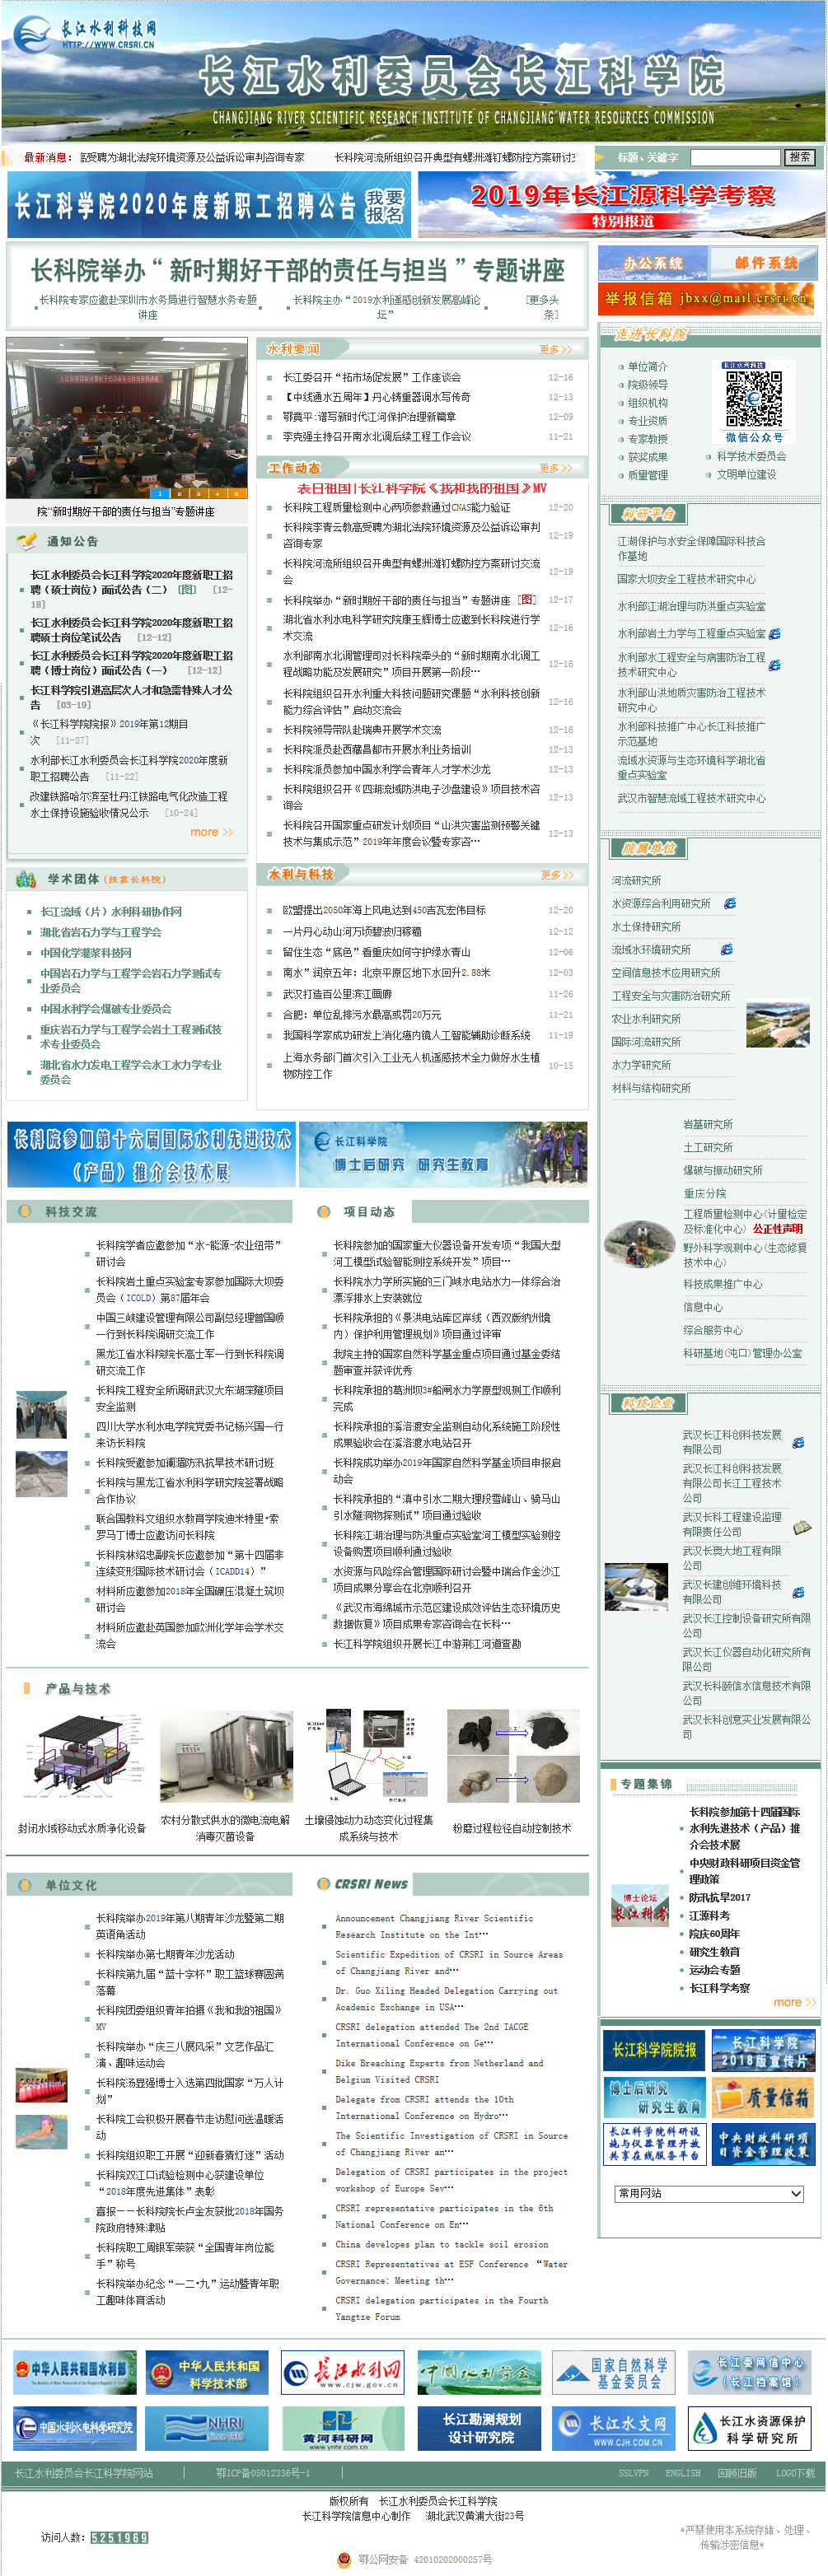
Task: Select 专家教授 in the 走进长科院 menu
Action: [x=647, y=439]
